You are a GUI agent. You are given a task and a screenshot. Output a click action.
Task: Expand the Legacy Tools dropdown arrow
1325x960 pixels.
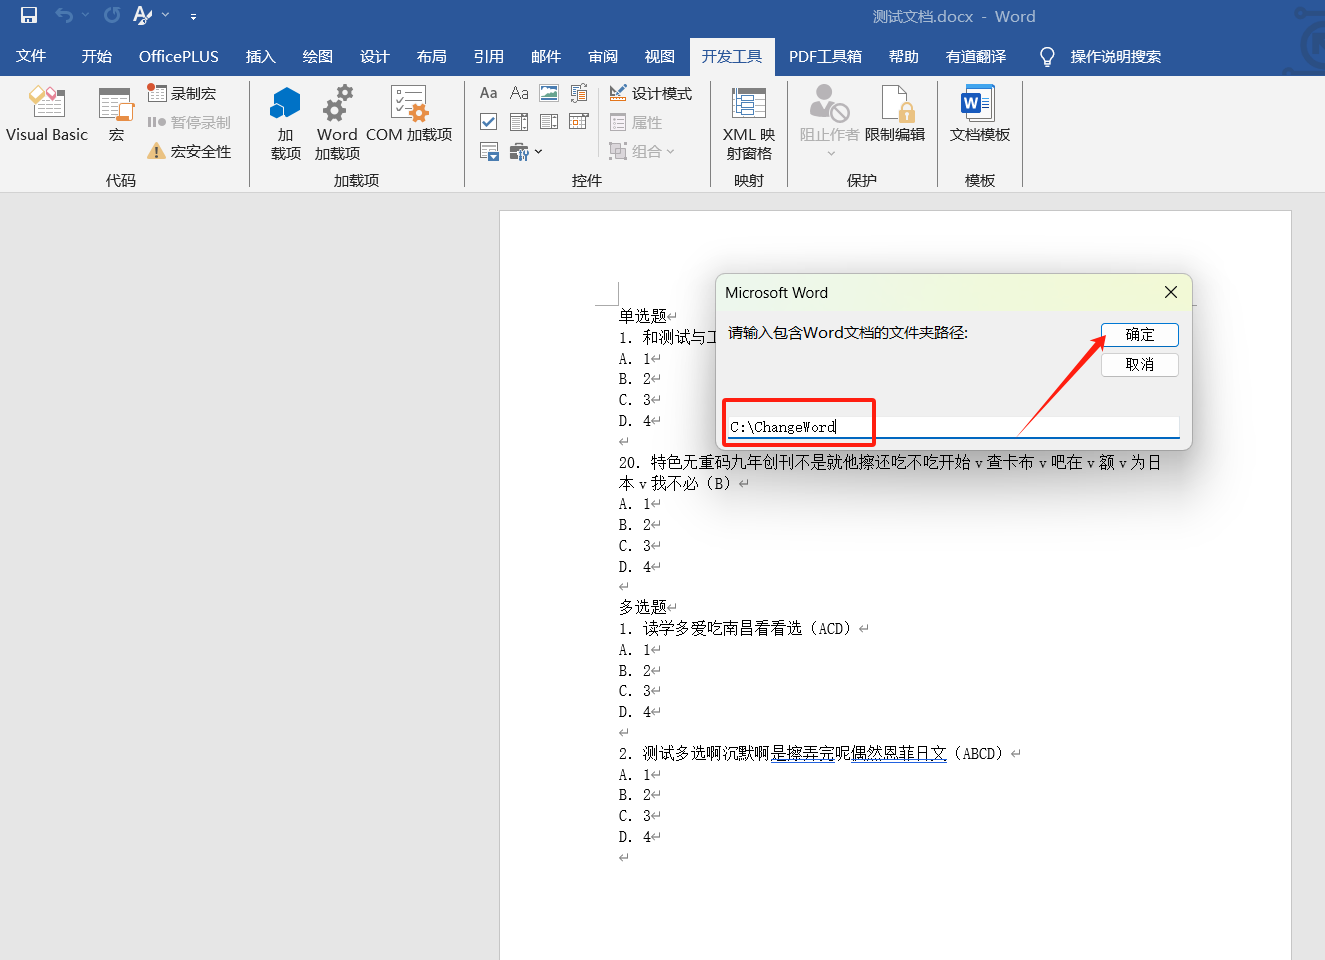[539, 152]
